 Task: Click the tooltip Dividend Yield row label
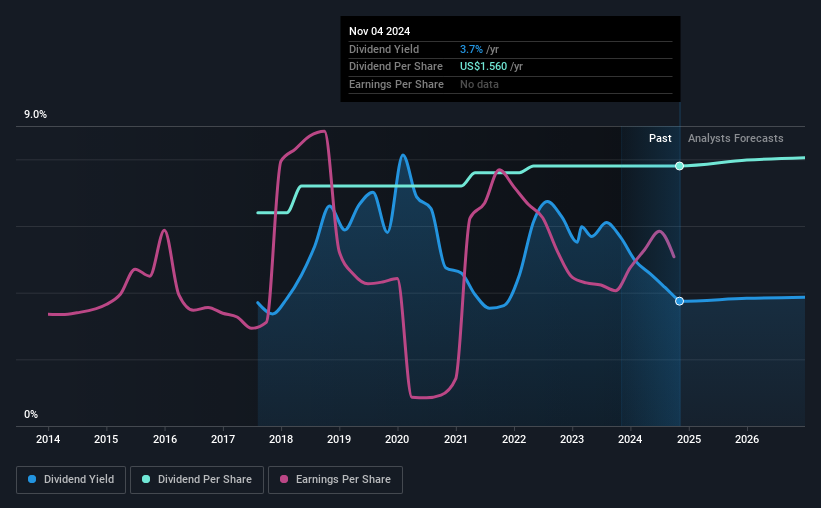384,49
